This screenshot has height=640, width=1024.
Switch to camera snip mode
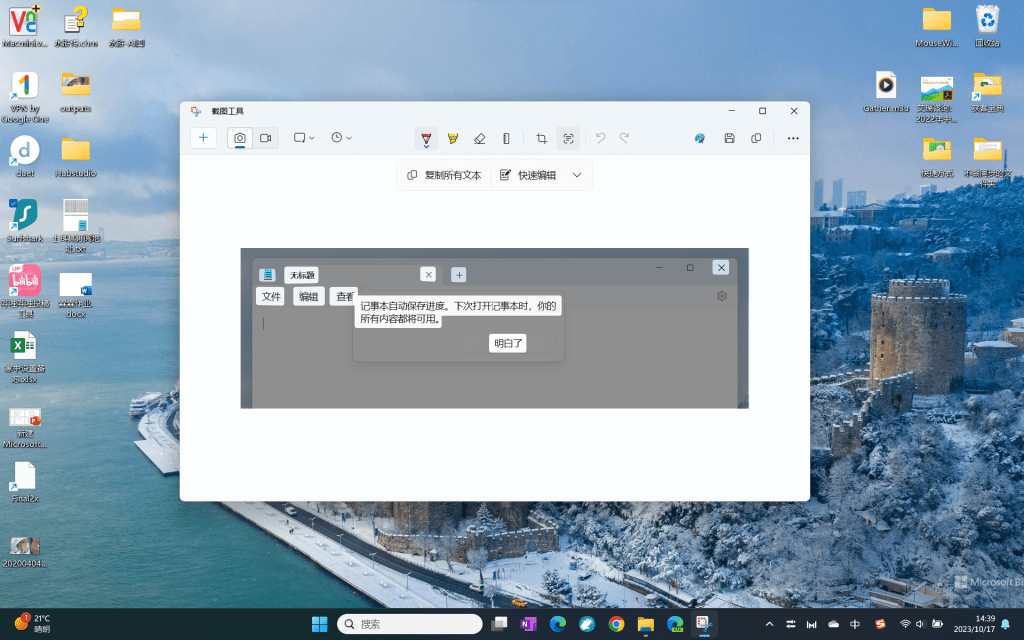tap(240, 138)
